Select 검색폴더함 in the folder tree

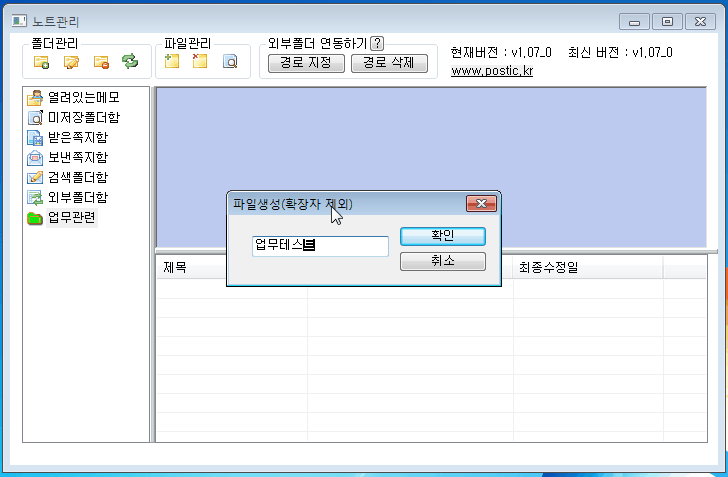78,177
